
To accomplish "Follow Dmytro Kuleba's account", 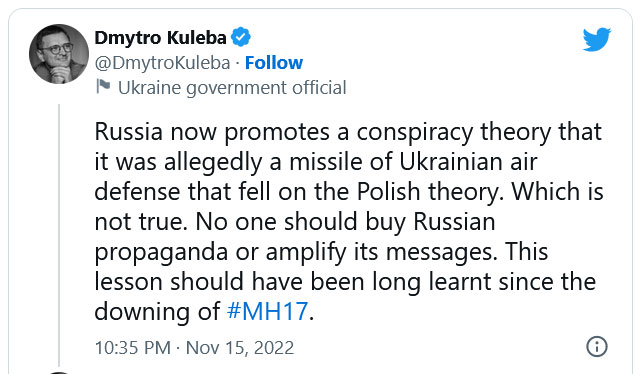I will 274,63.
